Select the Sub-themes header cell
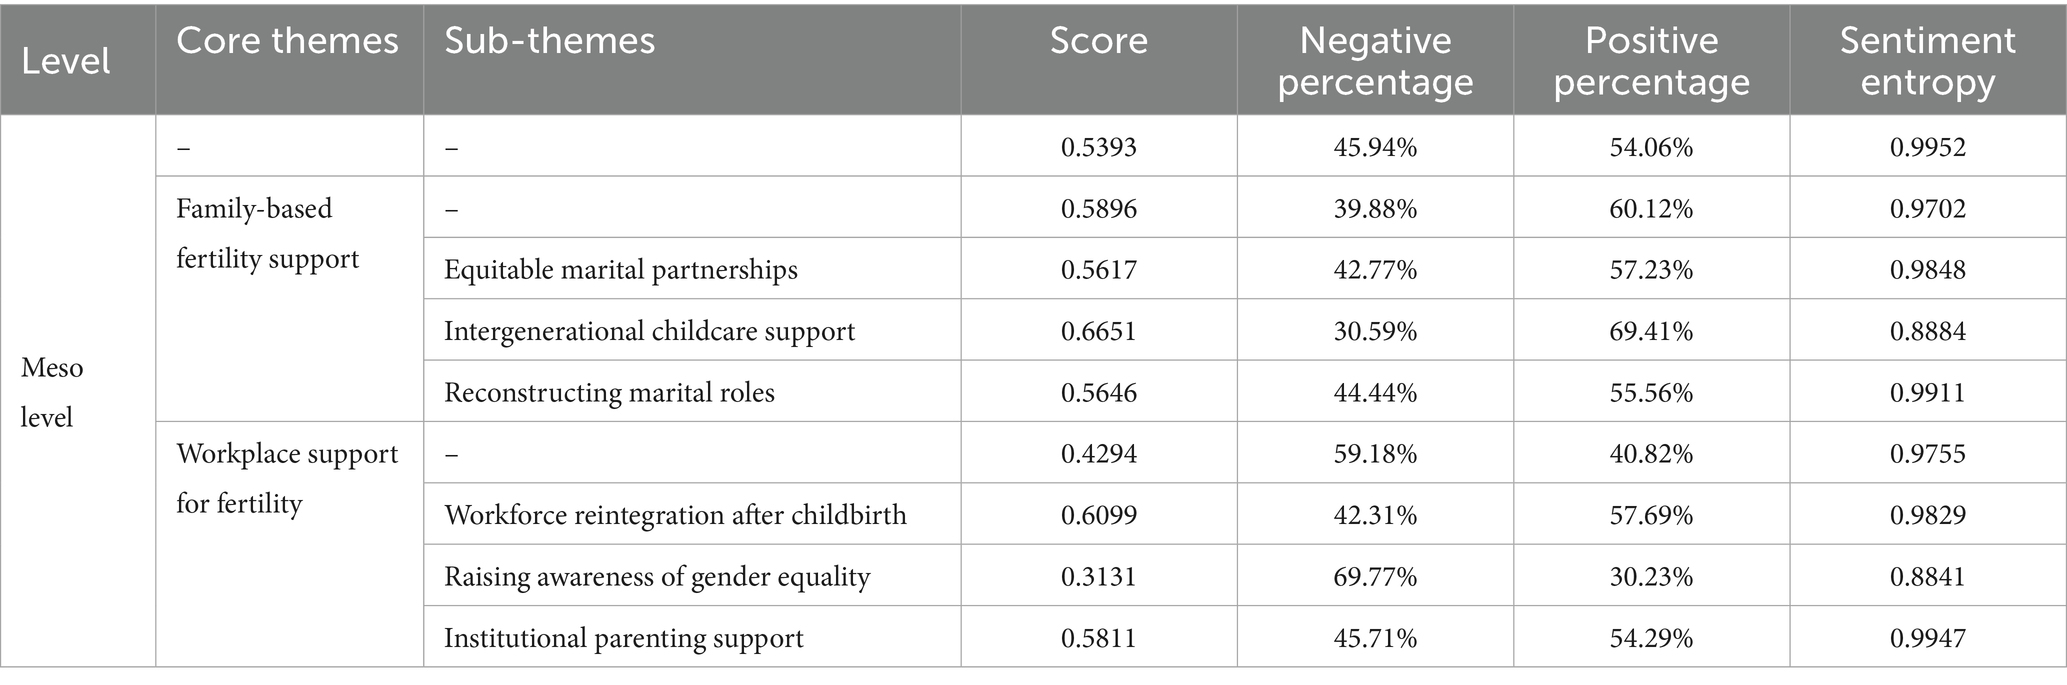Image resolution: width=2067 pixels, height=685 pixels. pos(550,41)
